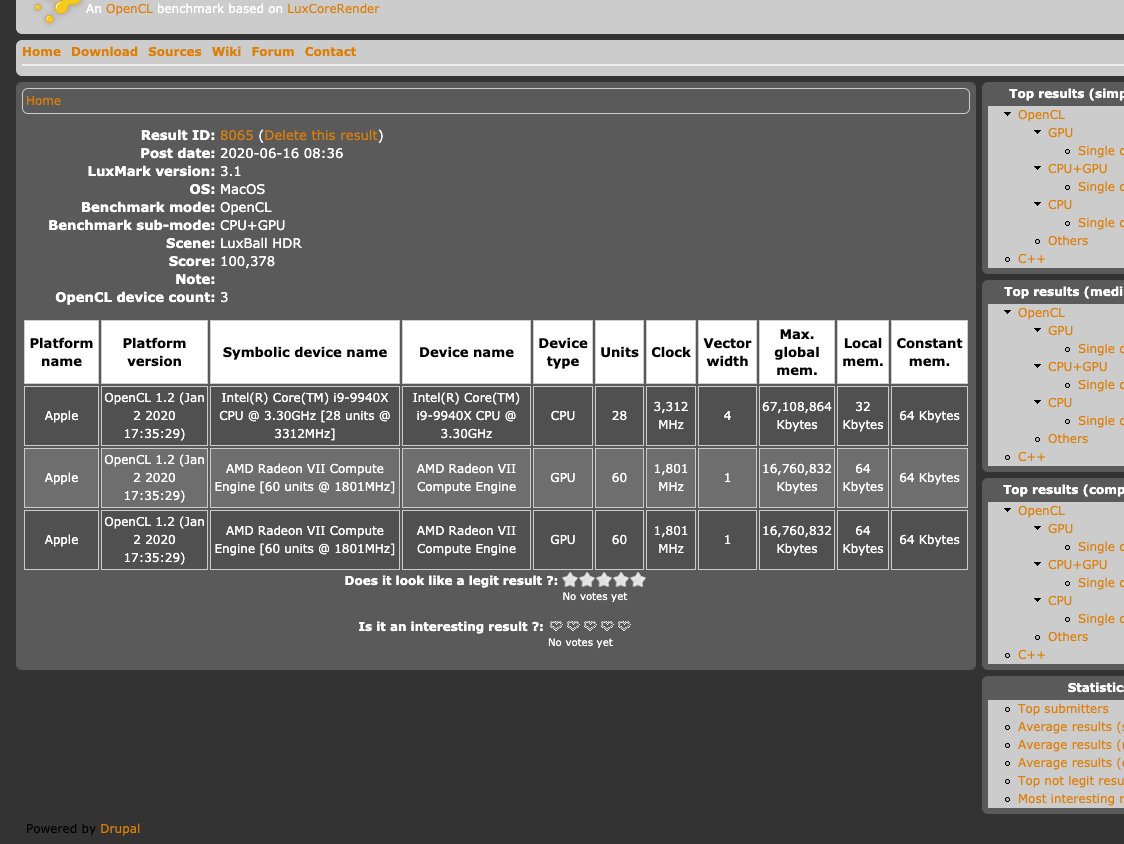
Task: Select the 3,312 MHz clock cell
Action: coord(670,416)
